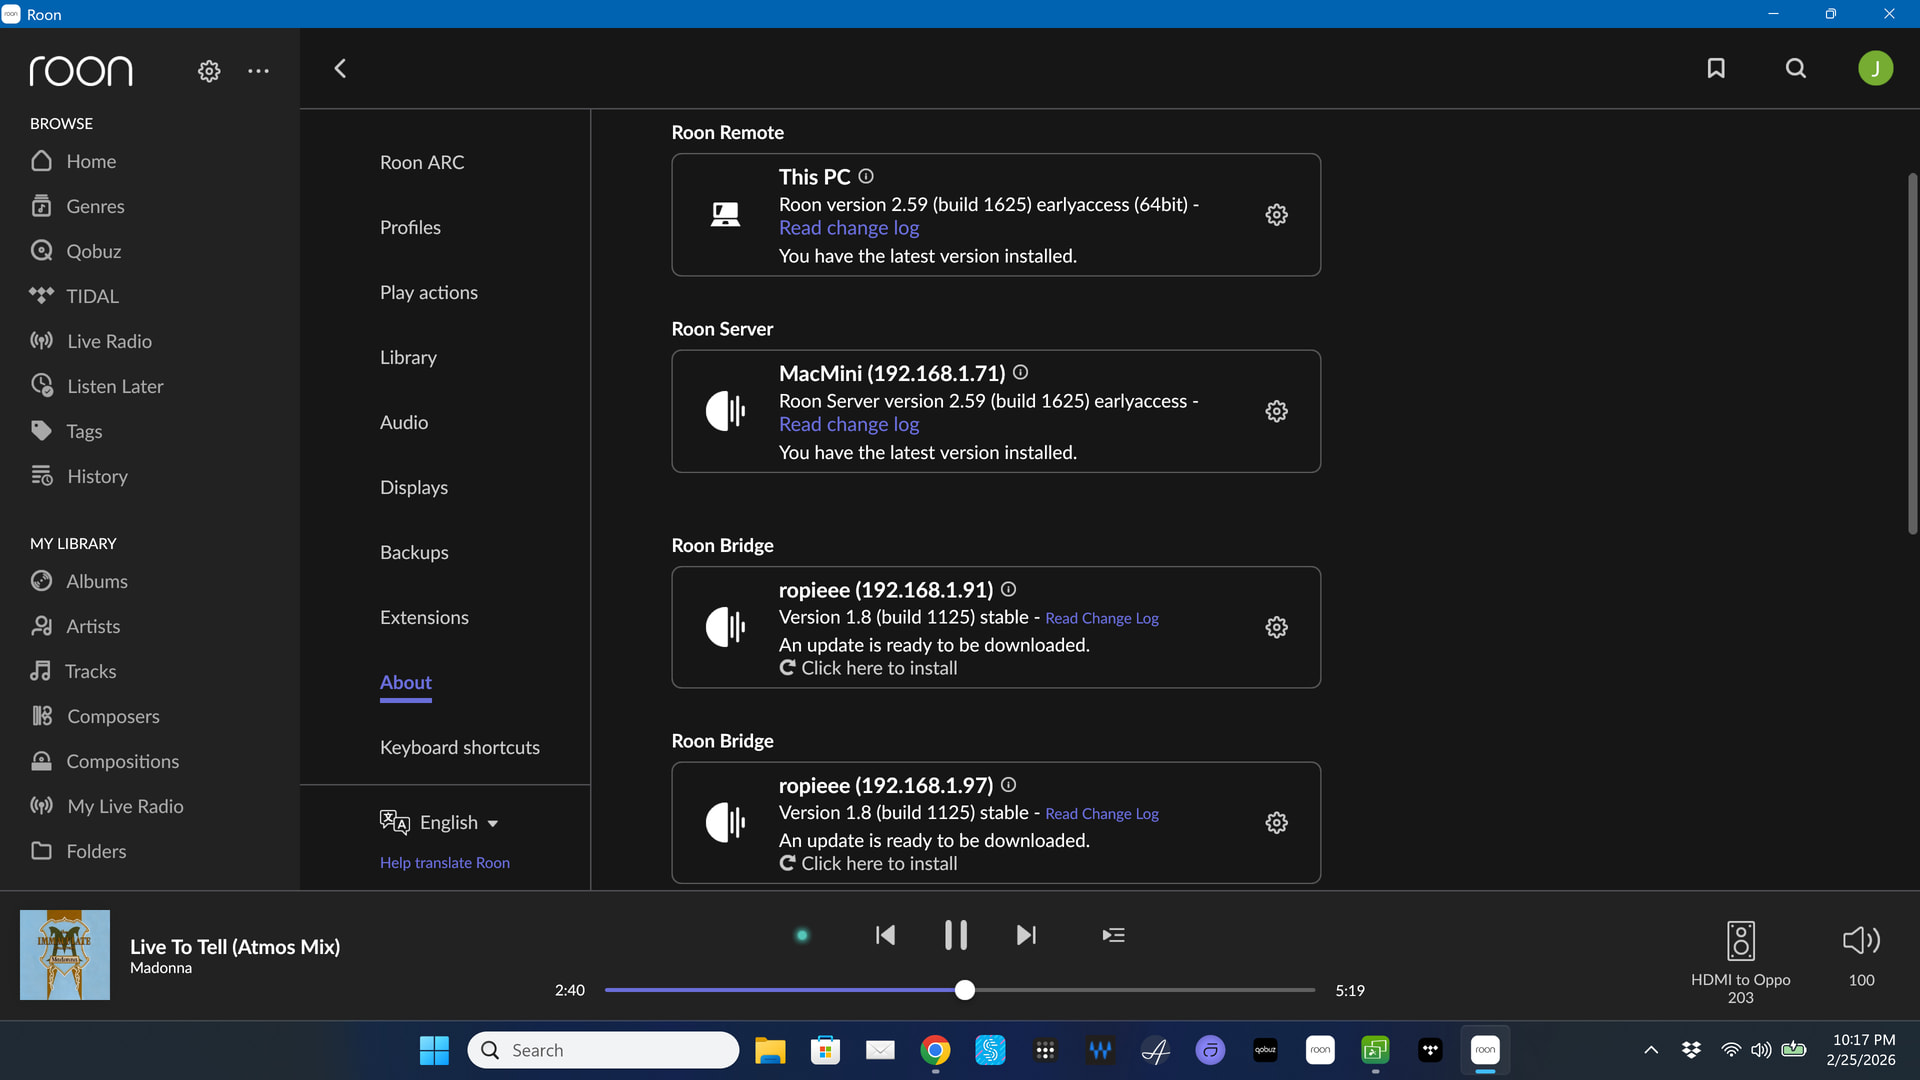Read change log for This PC Roon Remote
Screen dimensions: 1920x1080
coord(849,228)
